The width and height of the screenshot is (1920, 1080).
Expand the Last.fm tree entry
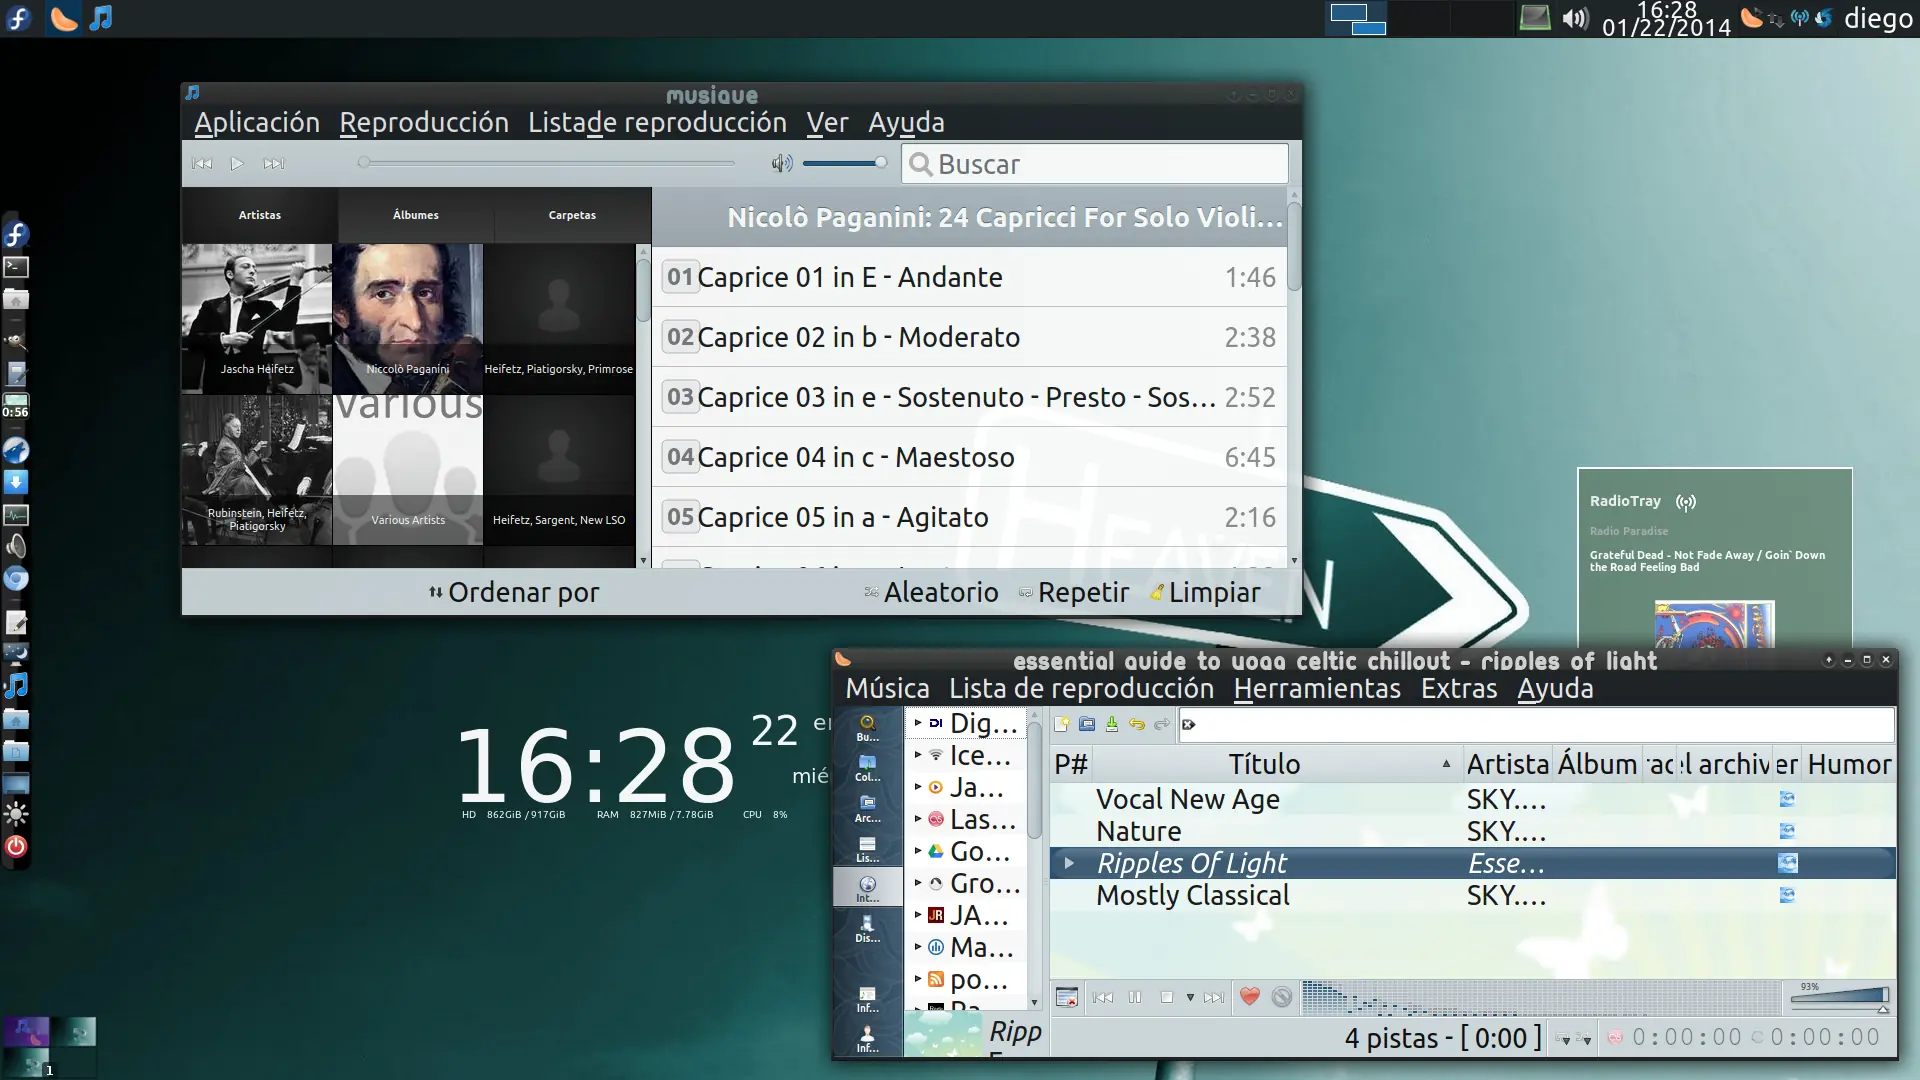[917, 818]
